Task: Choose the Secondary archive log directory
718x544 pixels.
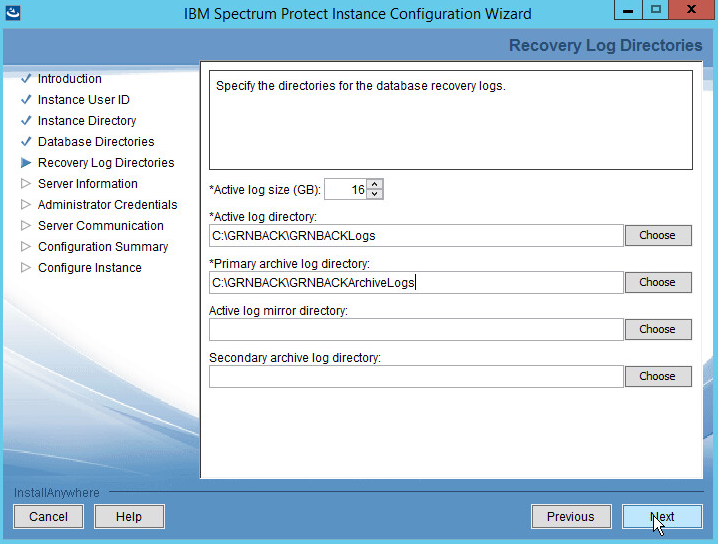Action: pos(657,376)
